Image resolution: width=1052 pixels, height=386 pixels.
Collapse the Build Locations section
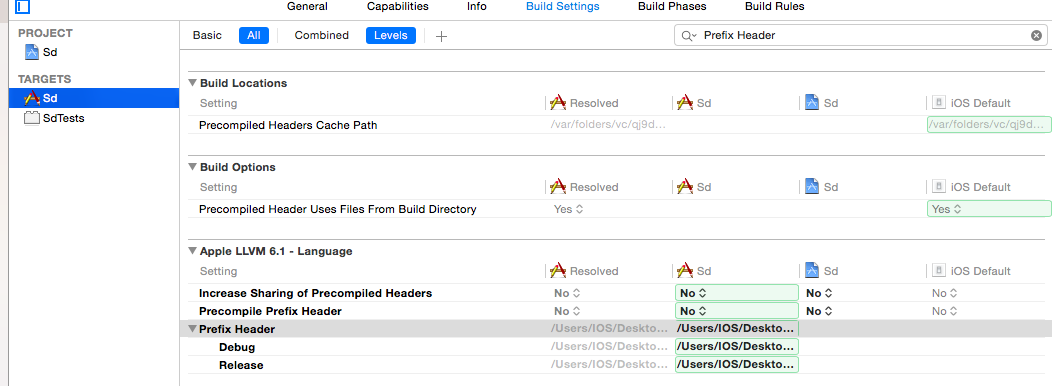(x=193, y=83)
